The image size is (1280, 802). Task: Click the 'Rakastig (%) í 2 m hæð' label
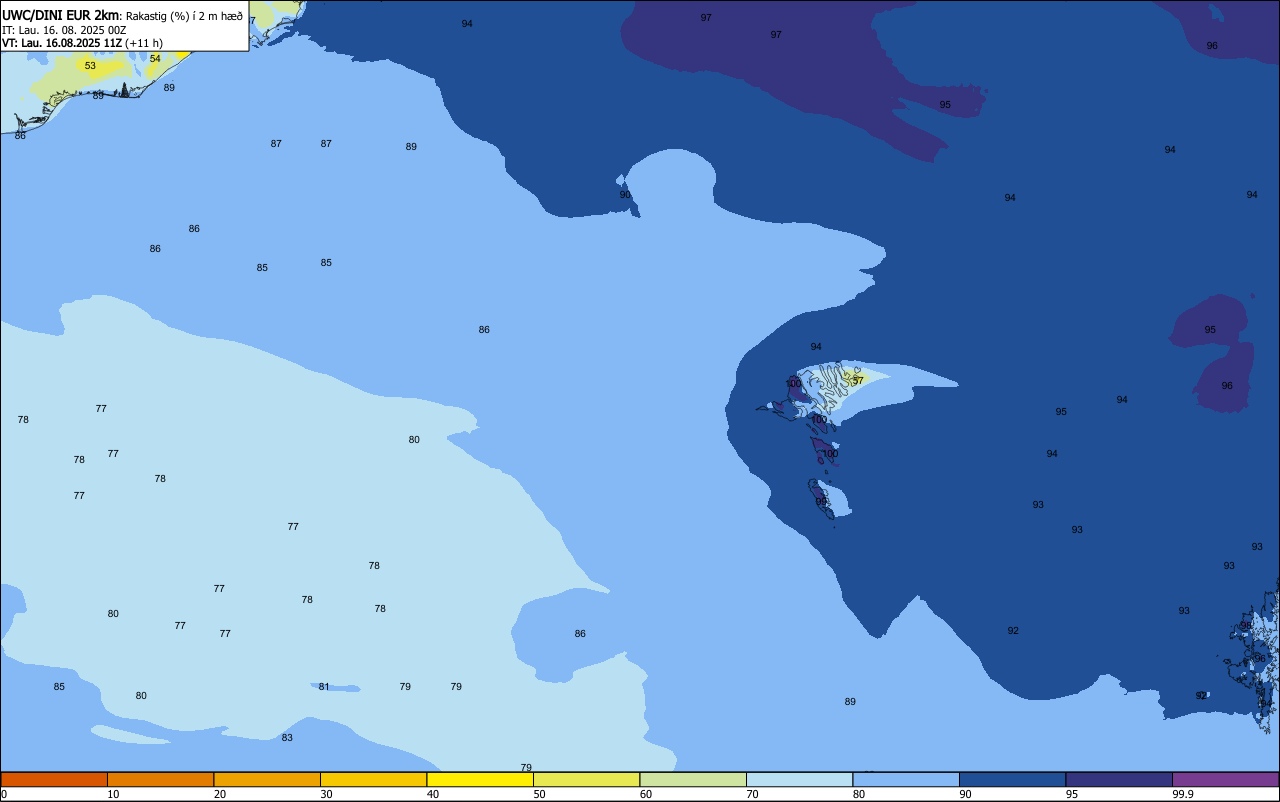click(x=184, y=16)
